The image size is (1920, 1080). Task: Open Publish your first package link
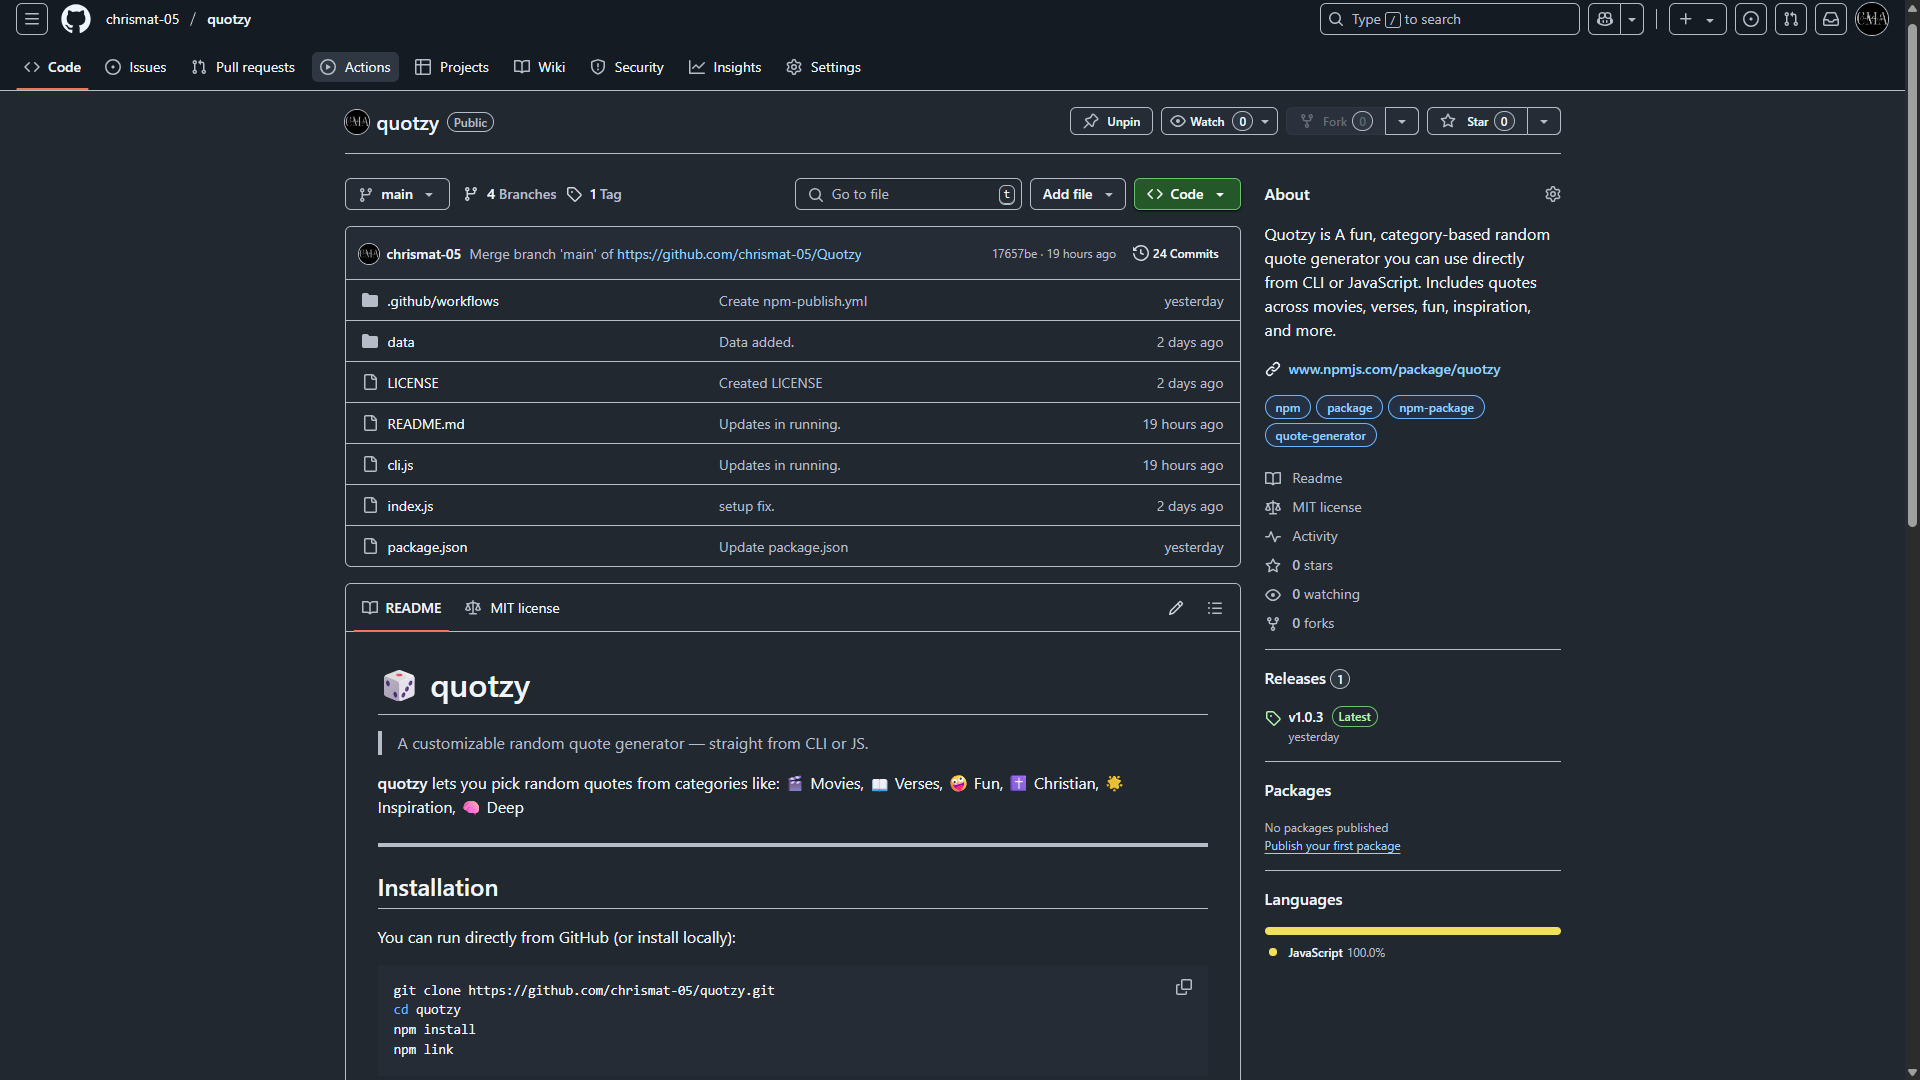[1332, 846]
